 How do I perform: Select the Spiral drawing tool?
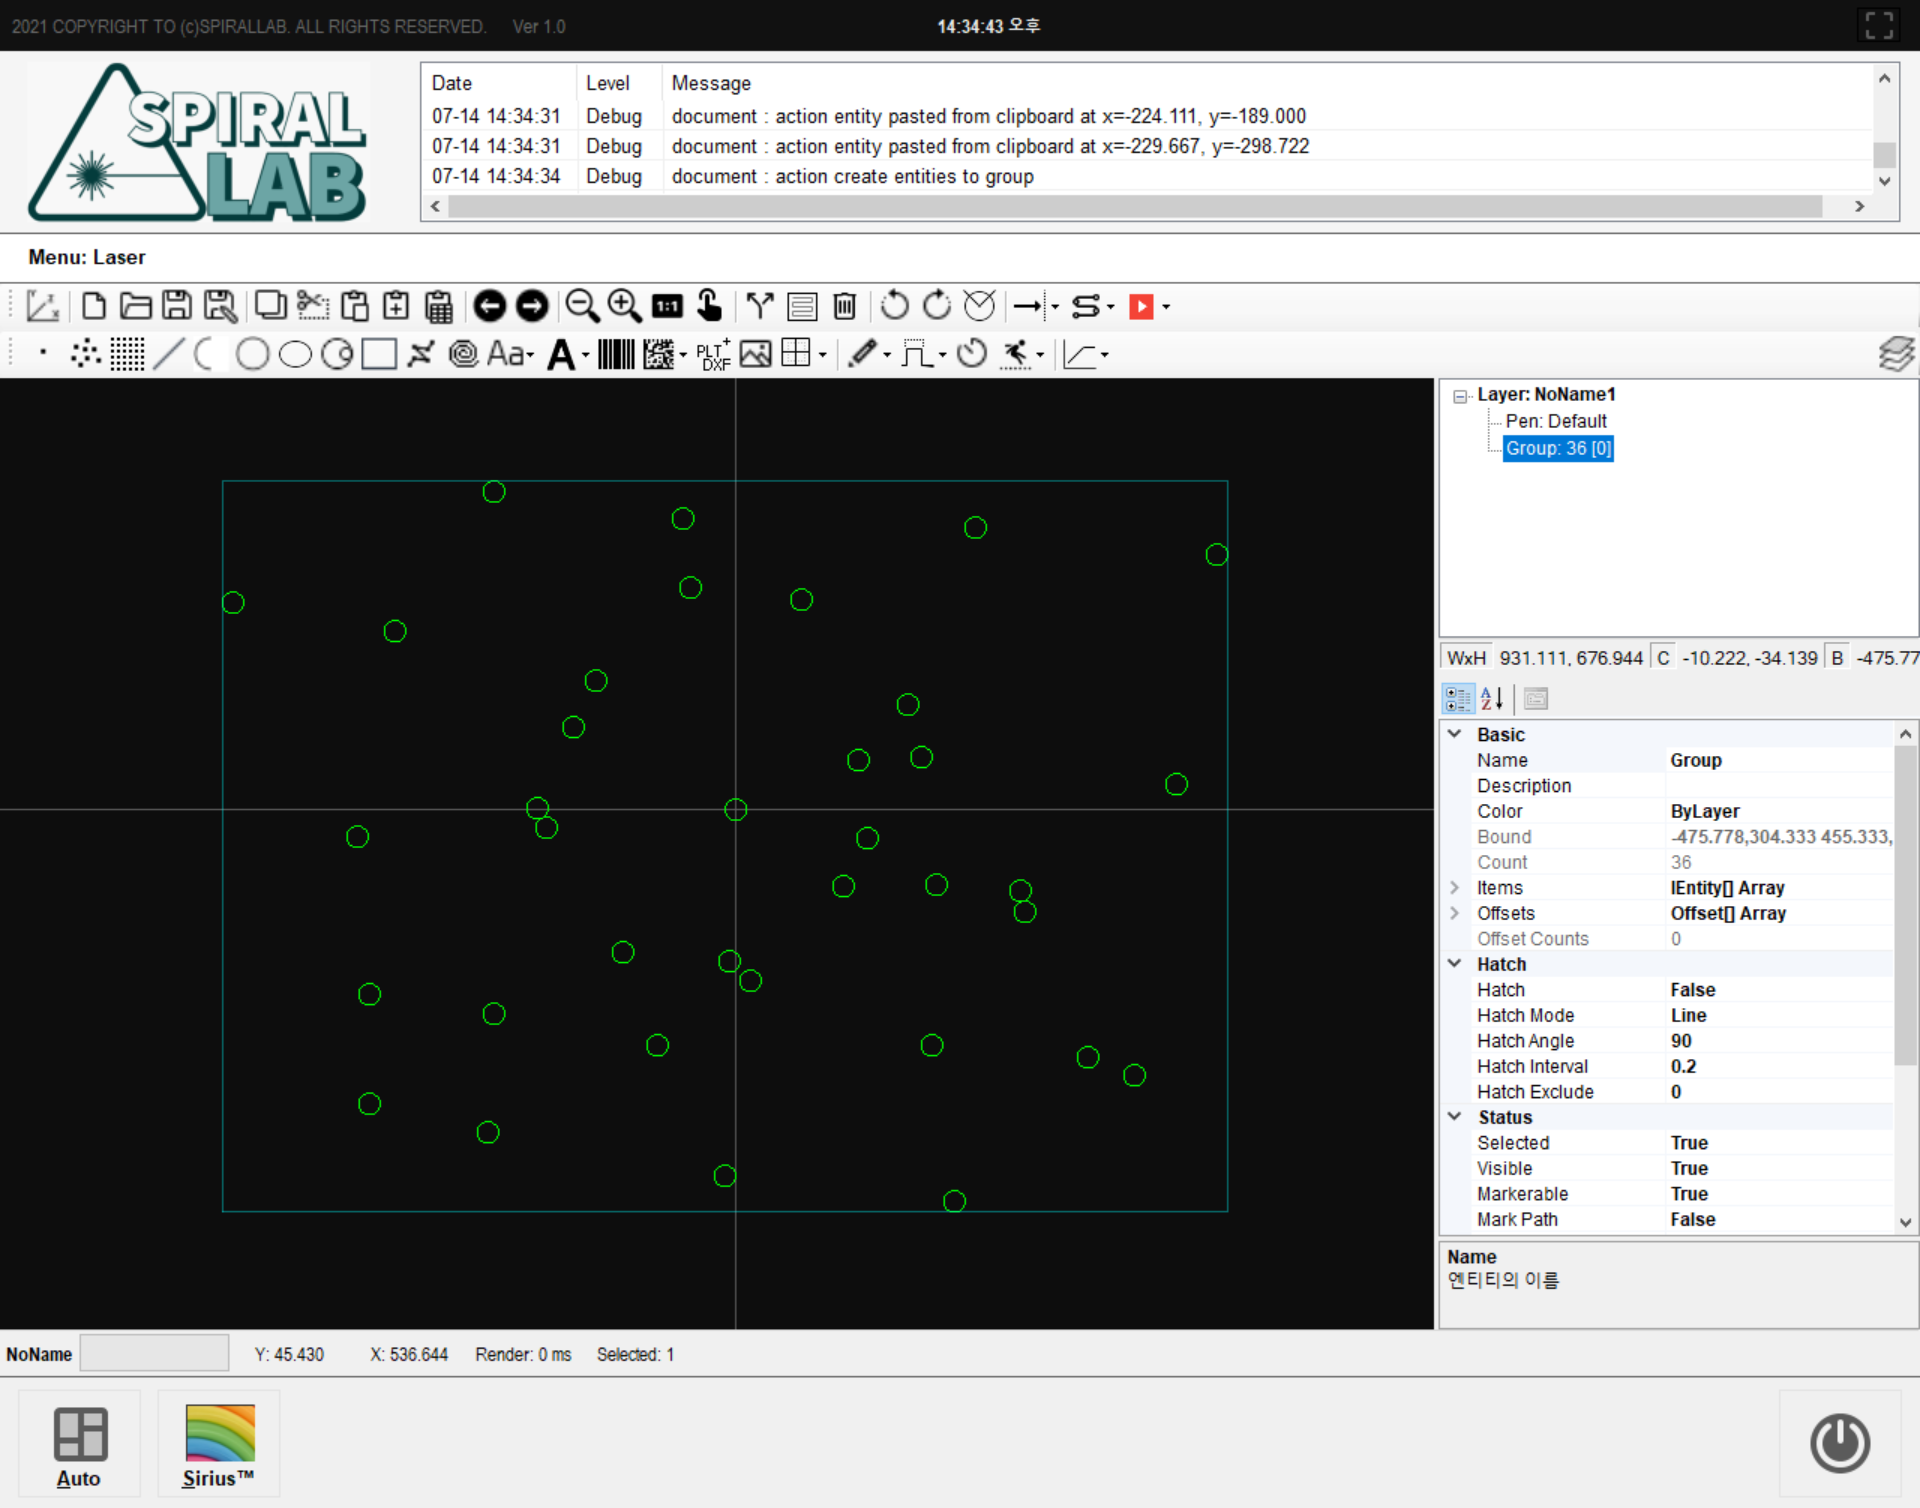(x=463, y=354)
